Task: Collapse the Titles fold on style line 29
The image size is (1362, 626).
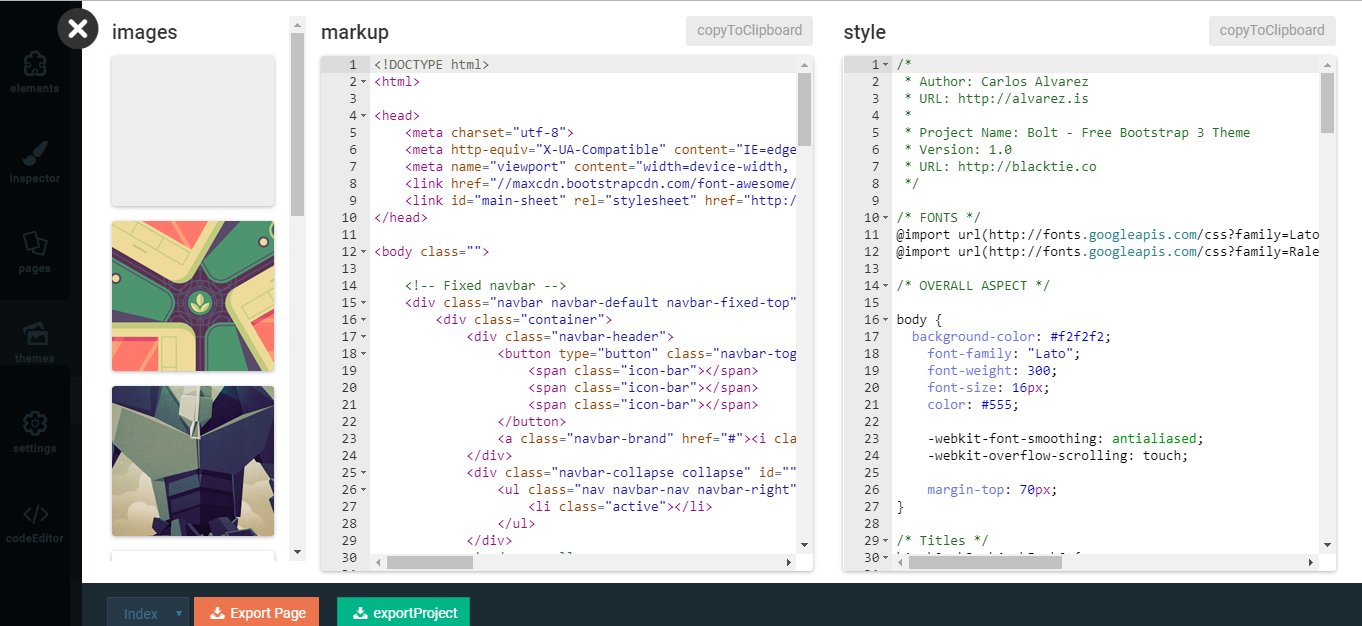Action: point(886,541)
